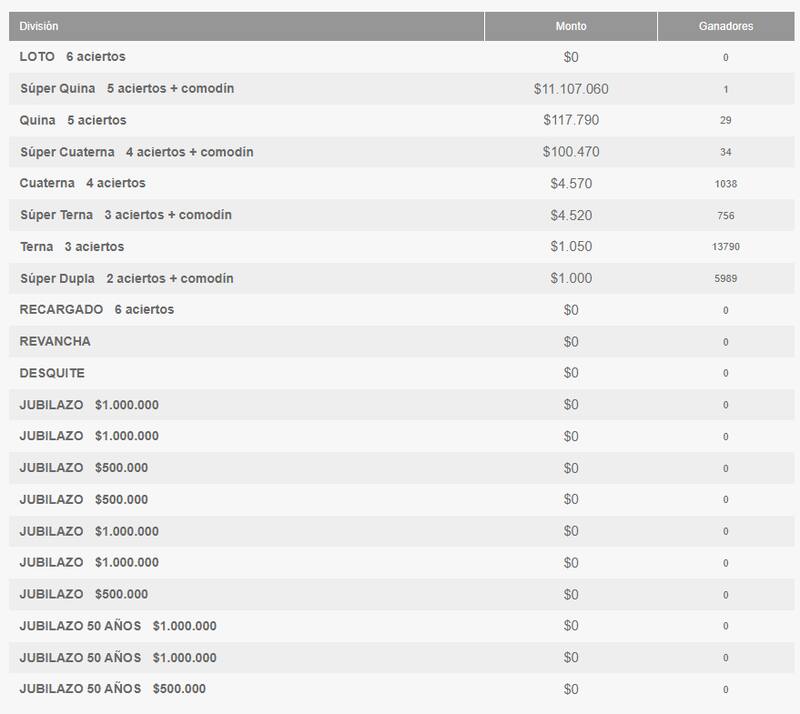Click the Ganadores column header
Screen dimensions: 800x714
coord(726,26)
